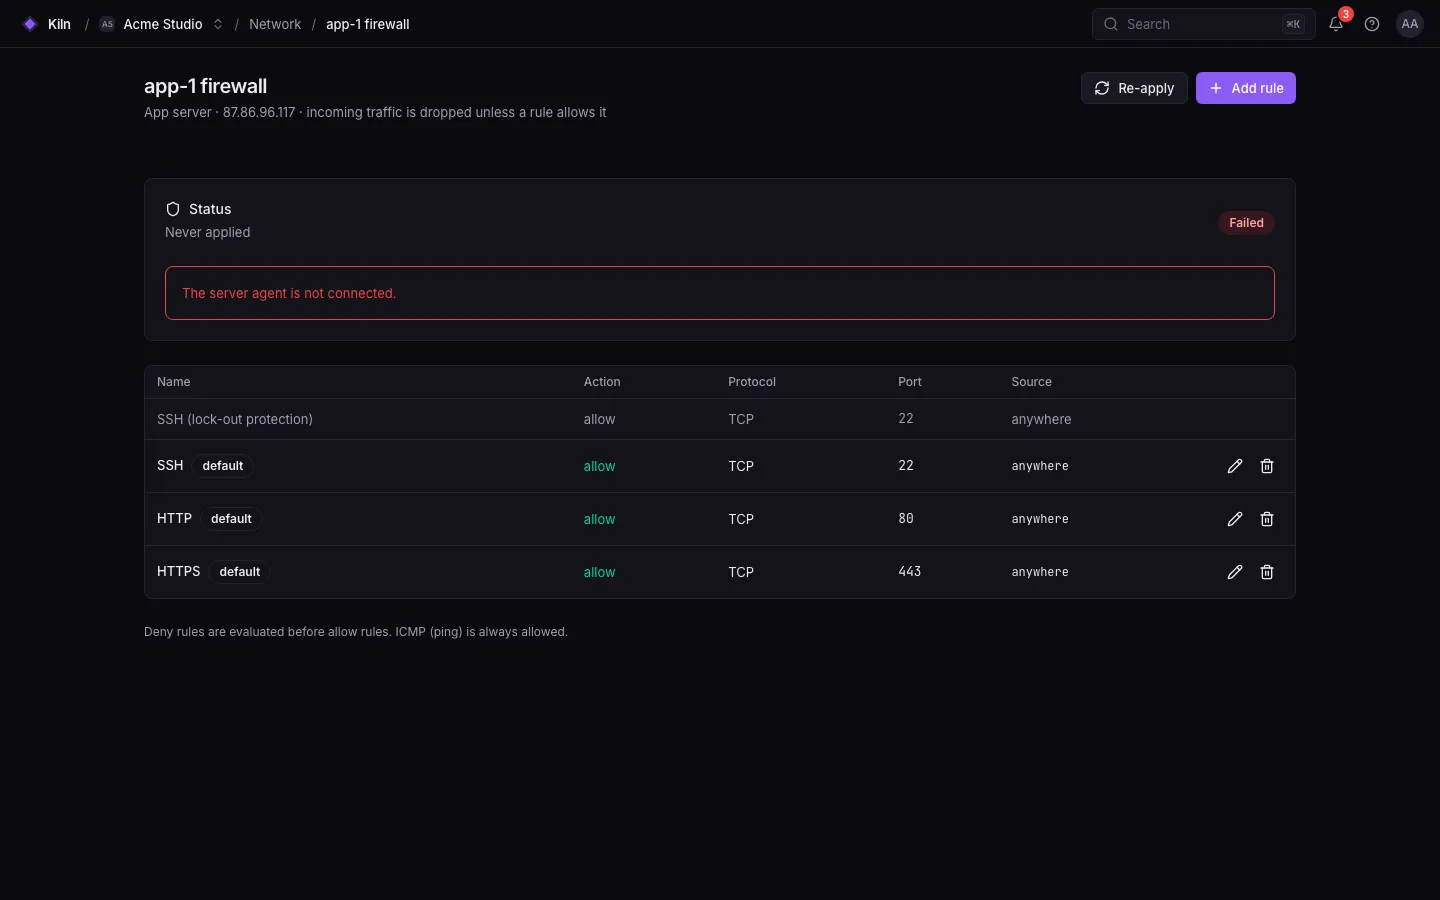Edit the HTTPS rule pencil icon
Viewport: 1440px width, 900px height.
[x=1235, y=572]
